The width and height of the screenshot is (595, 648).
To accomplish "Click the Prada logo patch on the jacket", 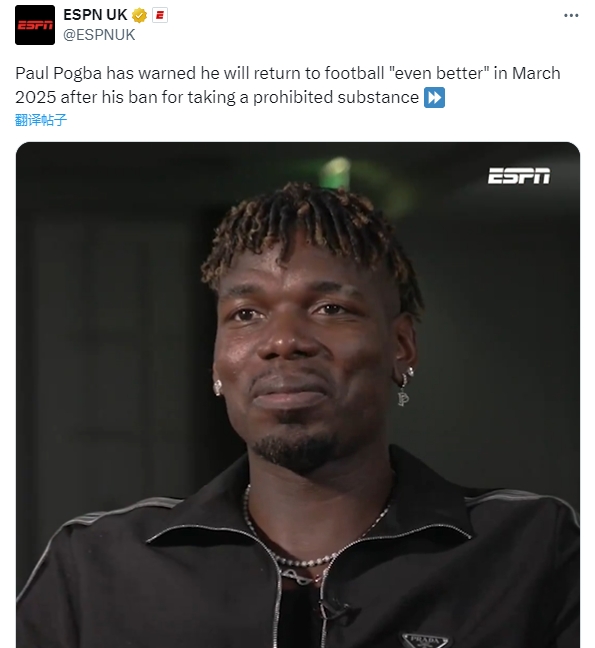I will tap(425, 640).
